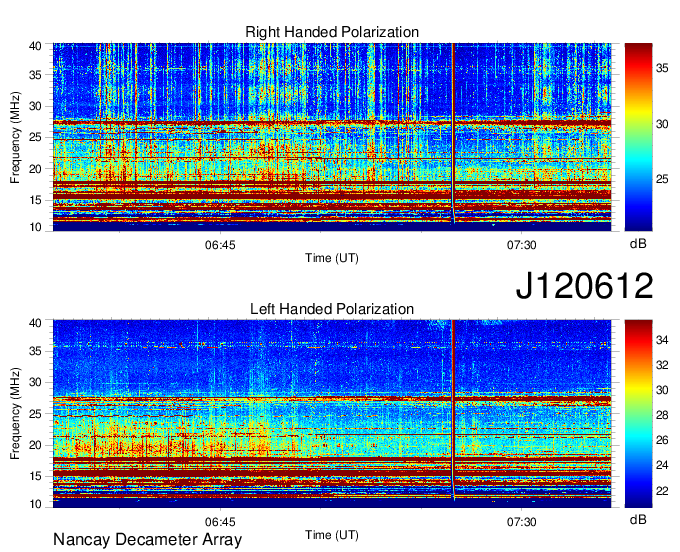Click the 10 MHz tick on Right Handed frequency axis

[36, 227]
